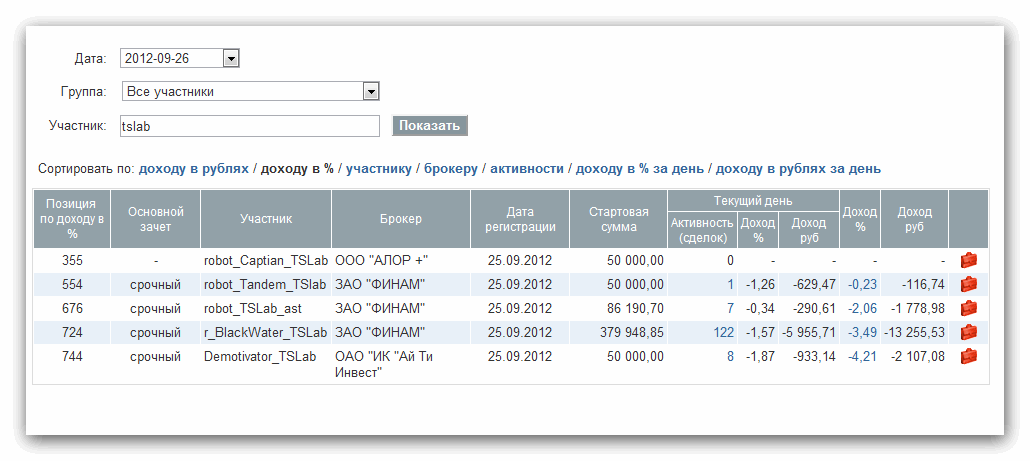
Task: Click activity value 122 for r_BlackWater_TSLab
Action: pos(723,332)
